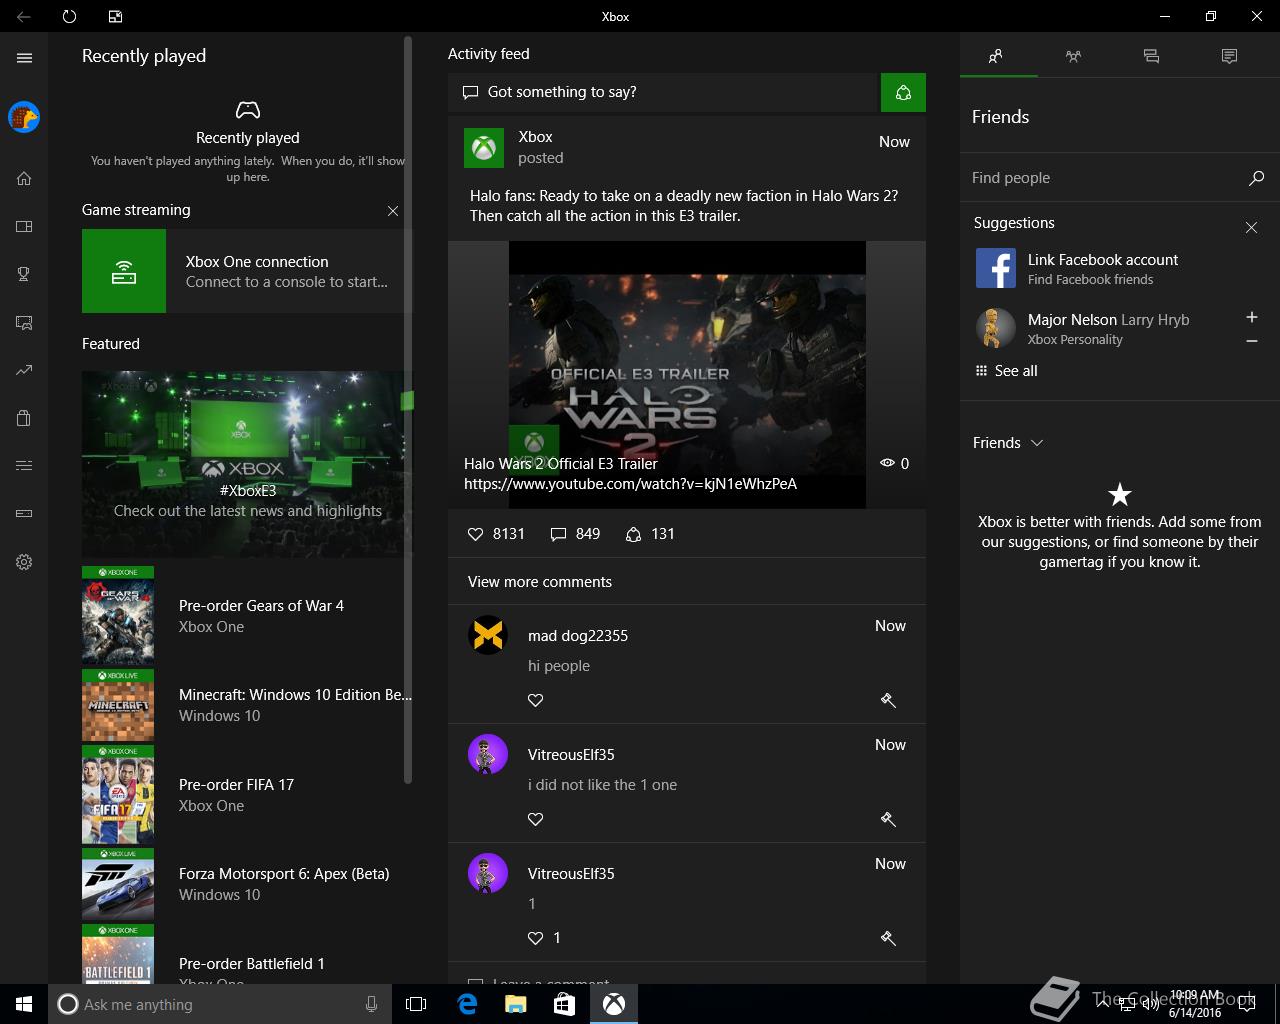Like the Halo Wars 2 post
Image resolution: width=1280 pixels, height=1024 pixels.
(x=476, y=534)
